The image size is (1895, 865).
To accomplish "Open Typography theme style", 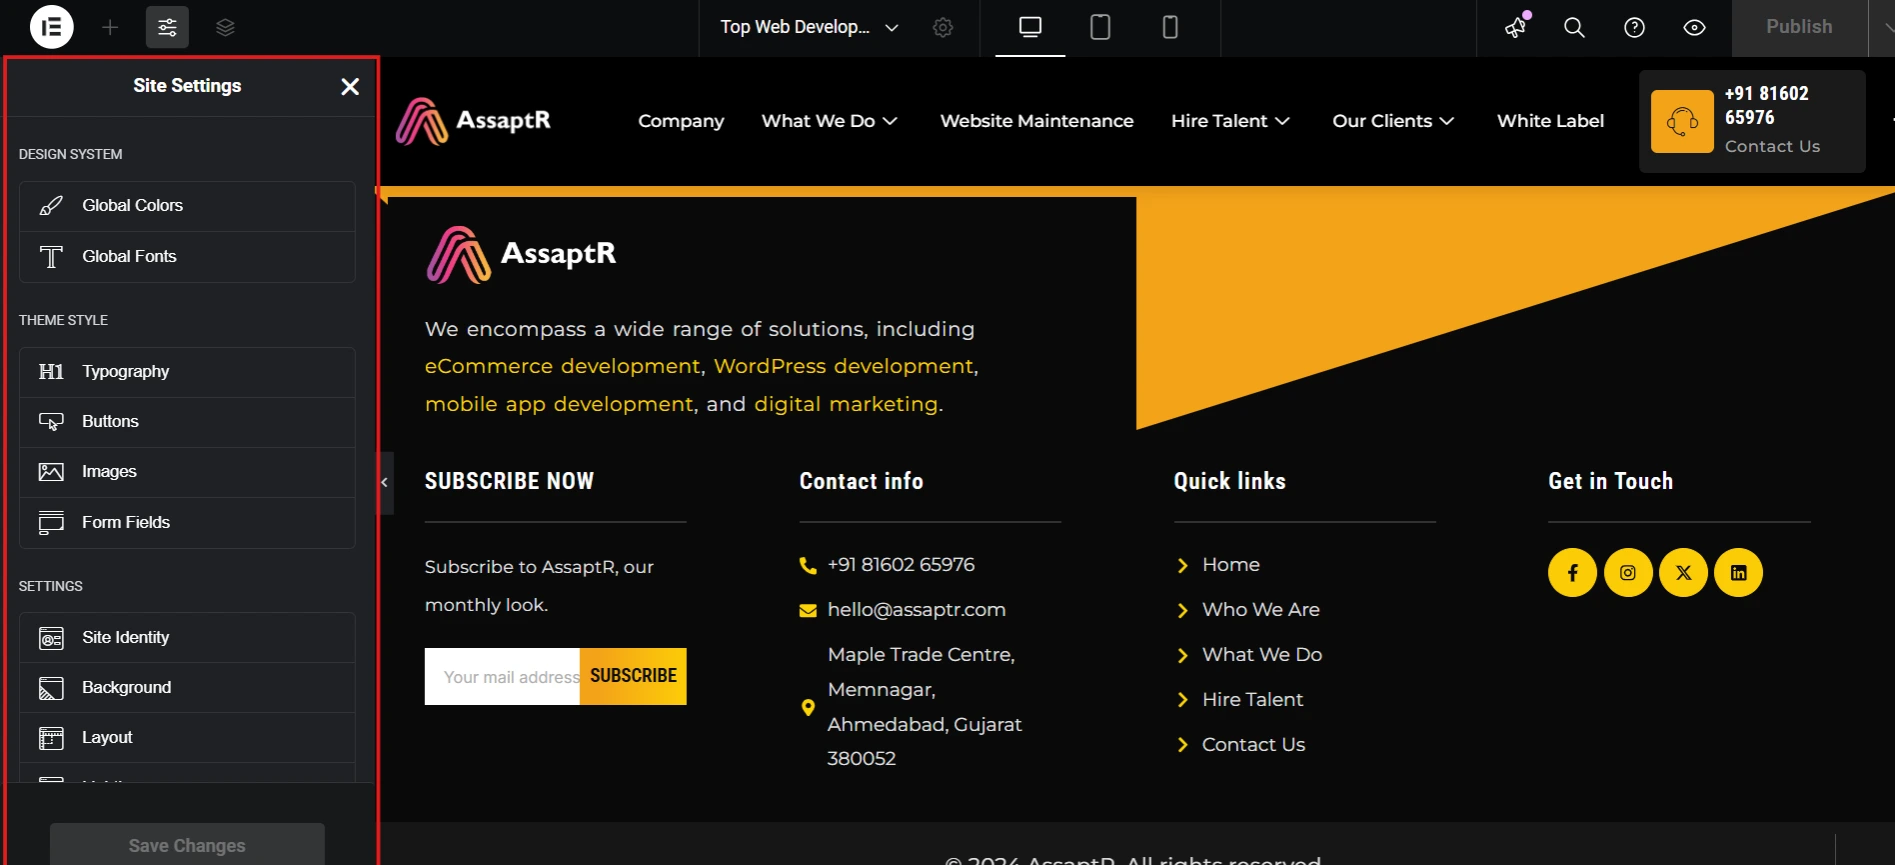I will click(187, 372).
